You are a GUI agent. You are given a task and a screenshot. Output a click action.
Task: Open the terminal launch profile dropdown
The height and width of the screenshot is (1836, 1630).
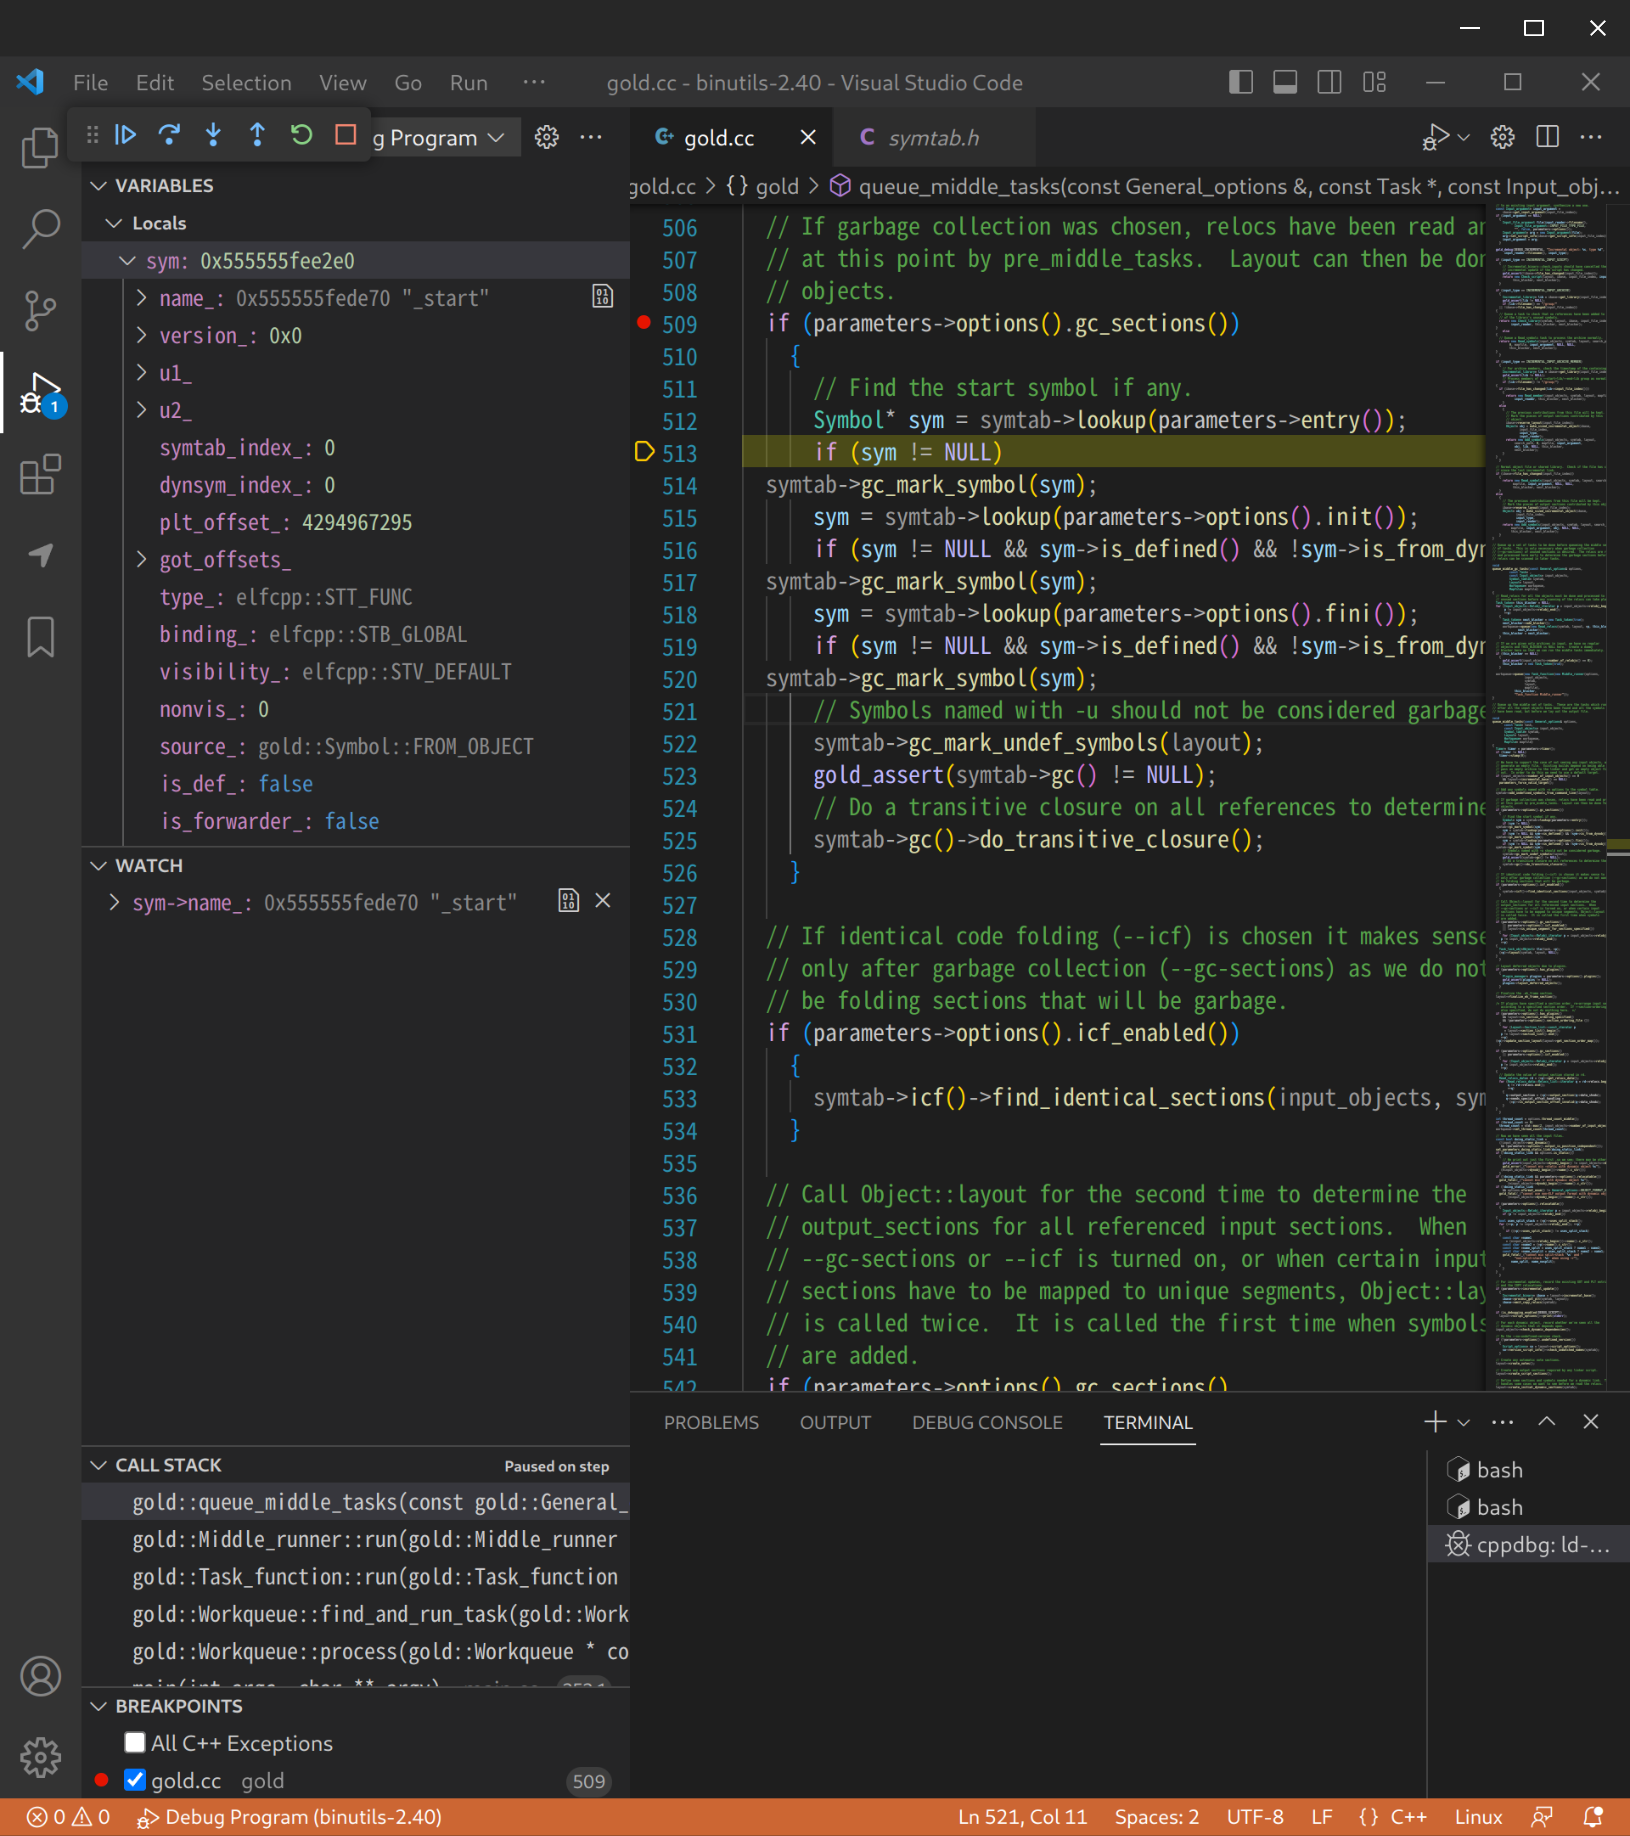point(1464,1422)
